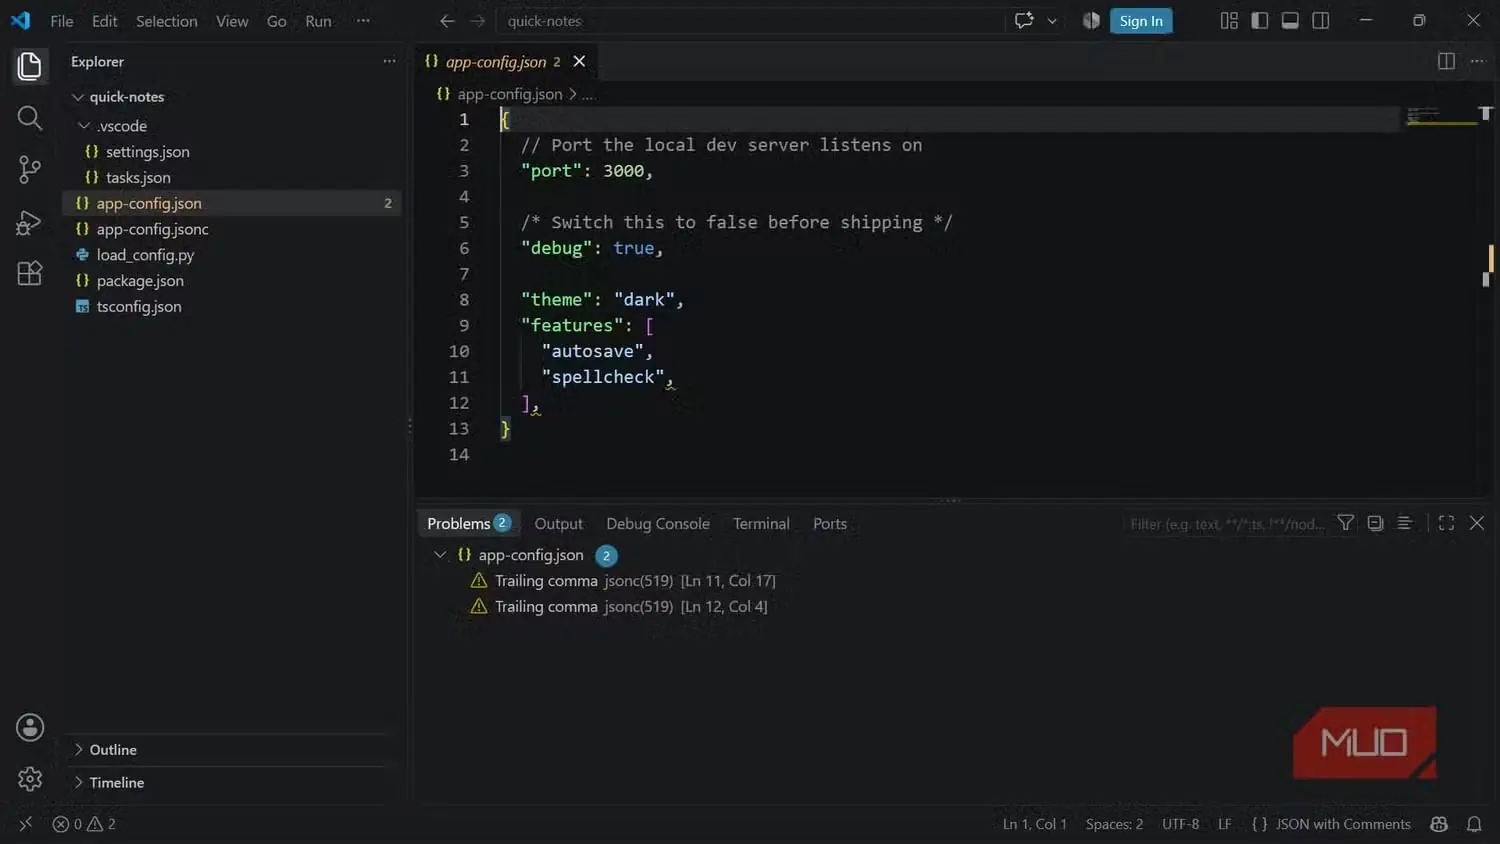Open the Run menu
This screenshot has width=1500, height=844.
[318, 21]
